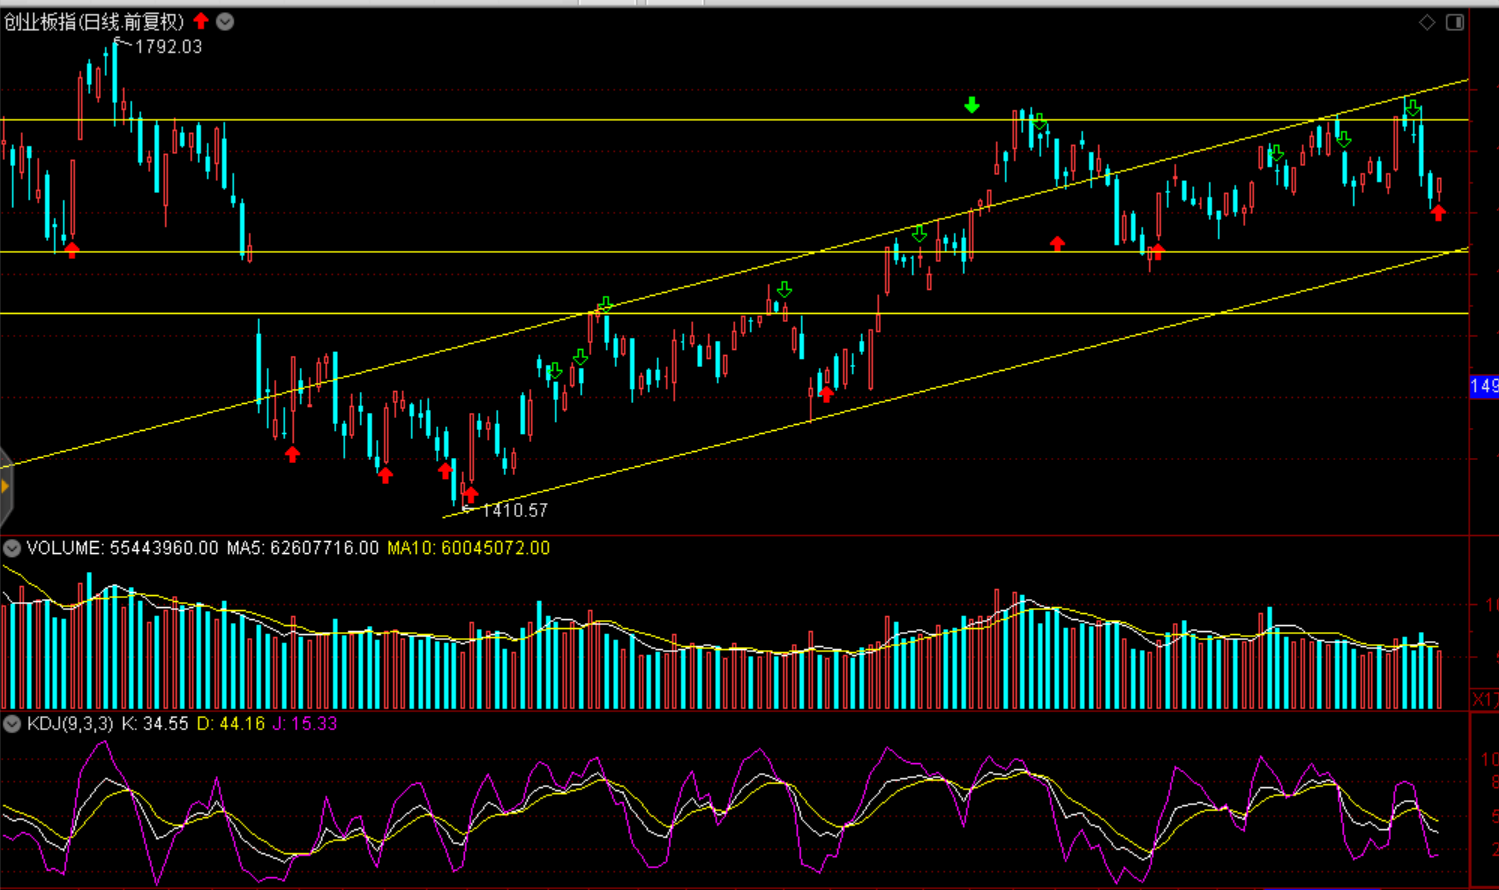Click the red buy arrow near 1410.57 low
Viewport: 1499px width, 890px height.
coord(470,494)
